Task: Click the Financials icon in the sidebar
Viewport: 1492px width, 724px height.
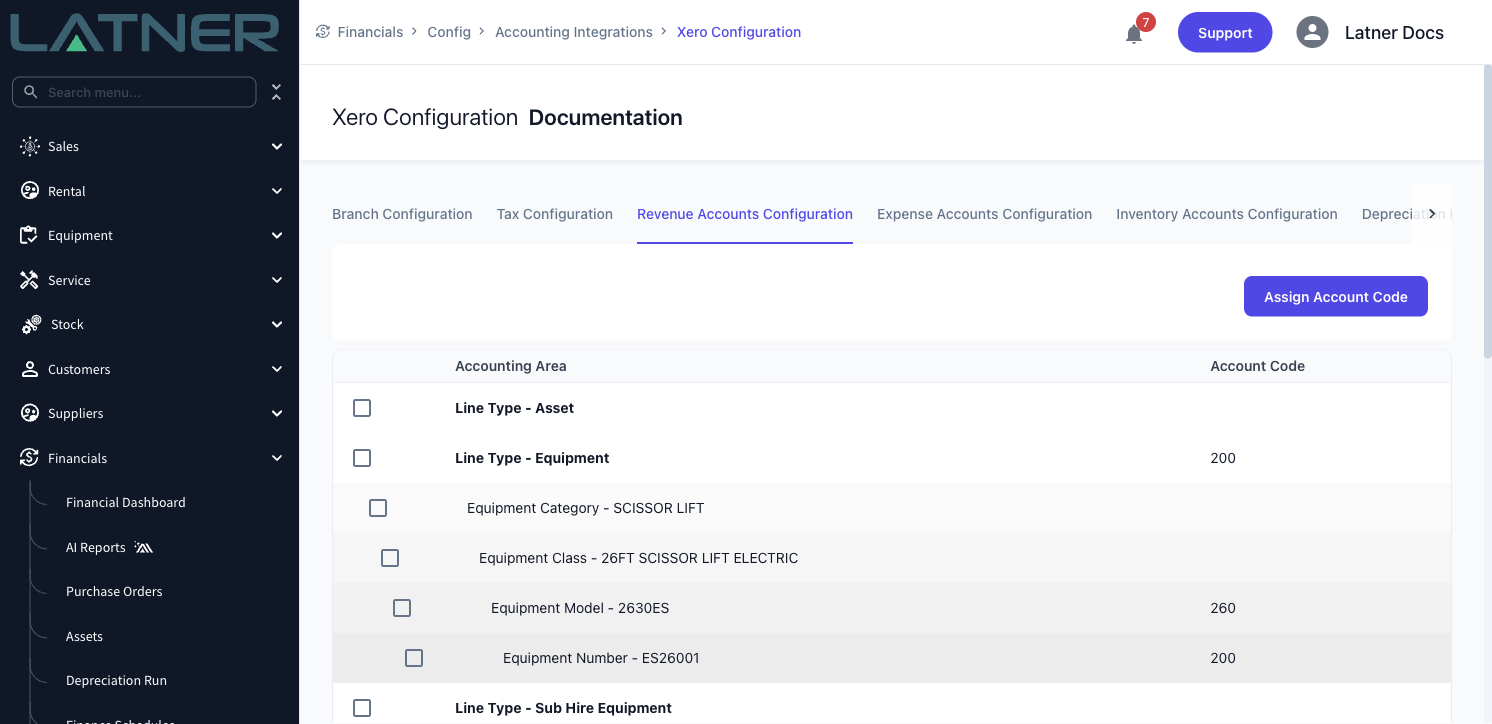Action: click(x=30, y=458)
